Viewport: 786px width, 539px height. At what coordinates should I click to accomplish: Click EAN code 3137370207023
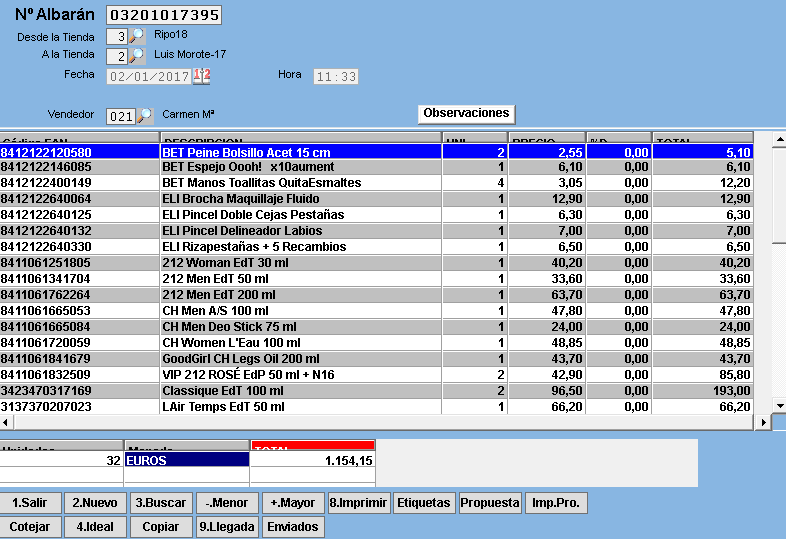pyautogui.click(x=46, y=407)
